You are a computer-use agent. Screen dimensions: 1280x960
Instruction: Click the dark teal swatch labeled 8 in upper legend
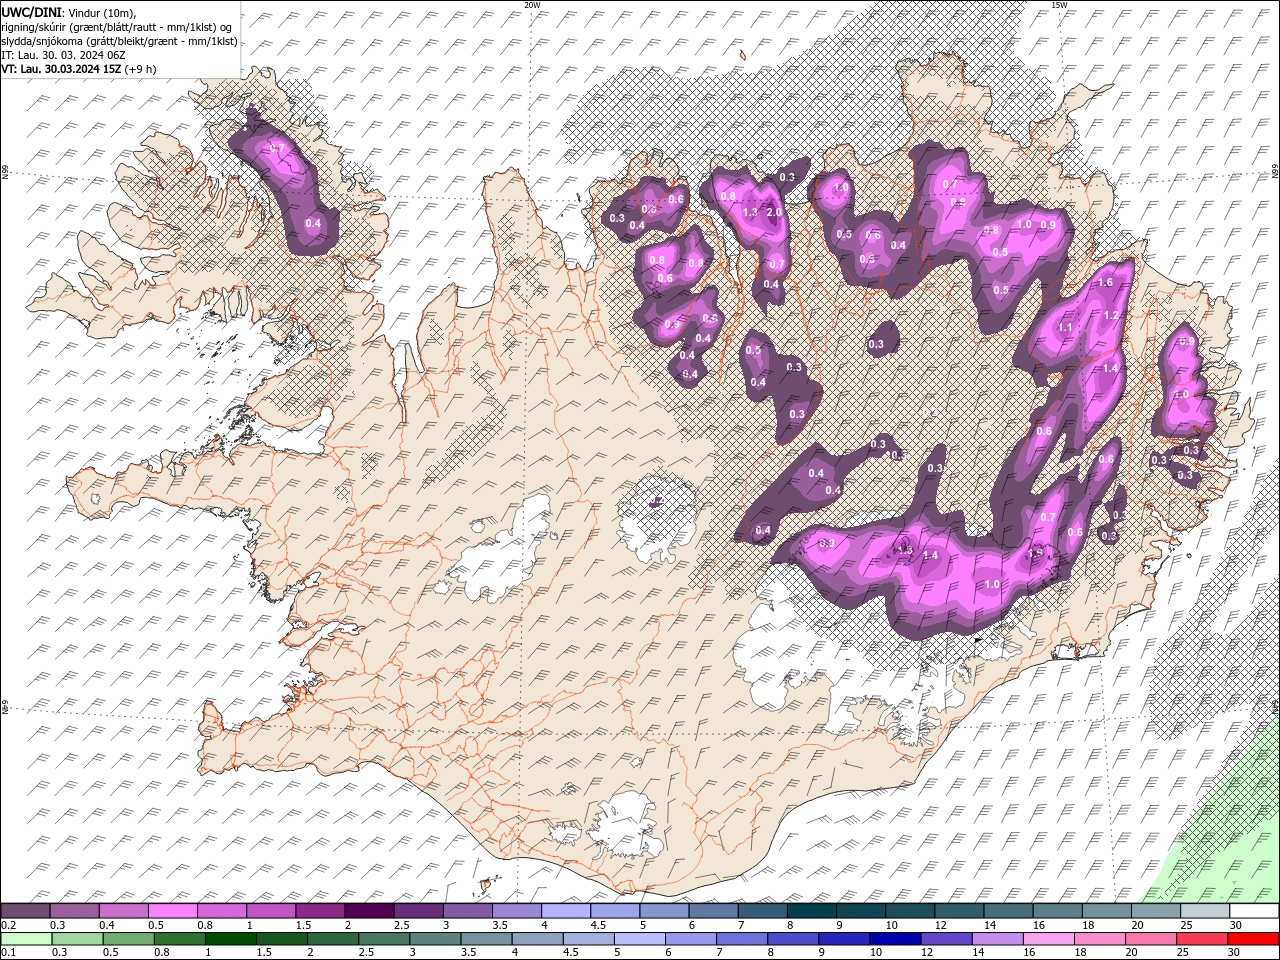812,911
